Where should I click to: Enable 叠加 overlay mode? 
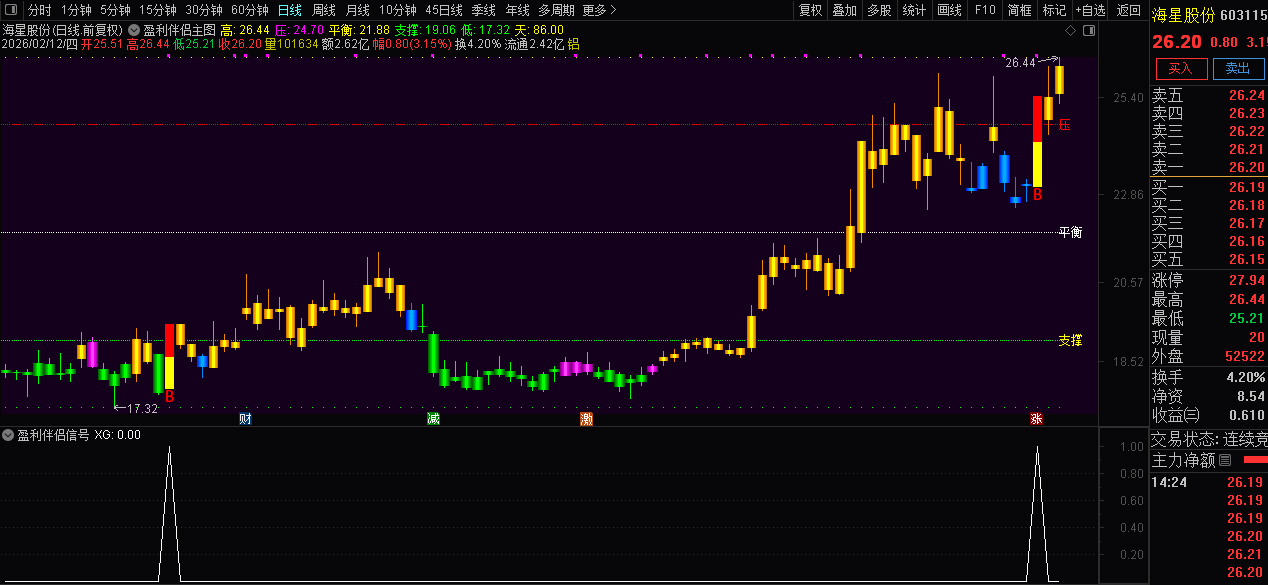pos(844,10)
